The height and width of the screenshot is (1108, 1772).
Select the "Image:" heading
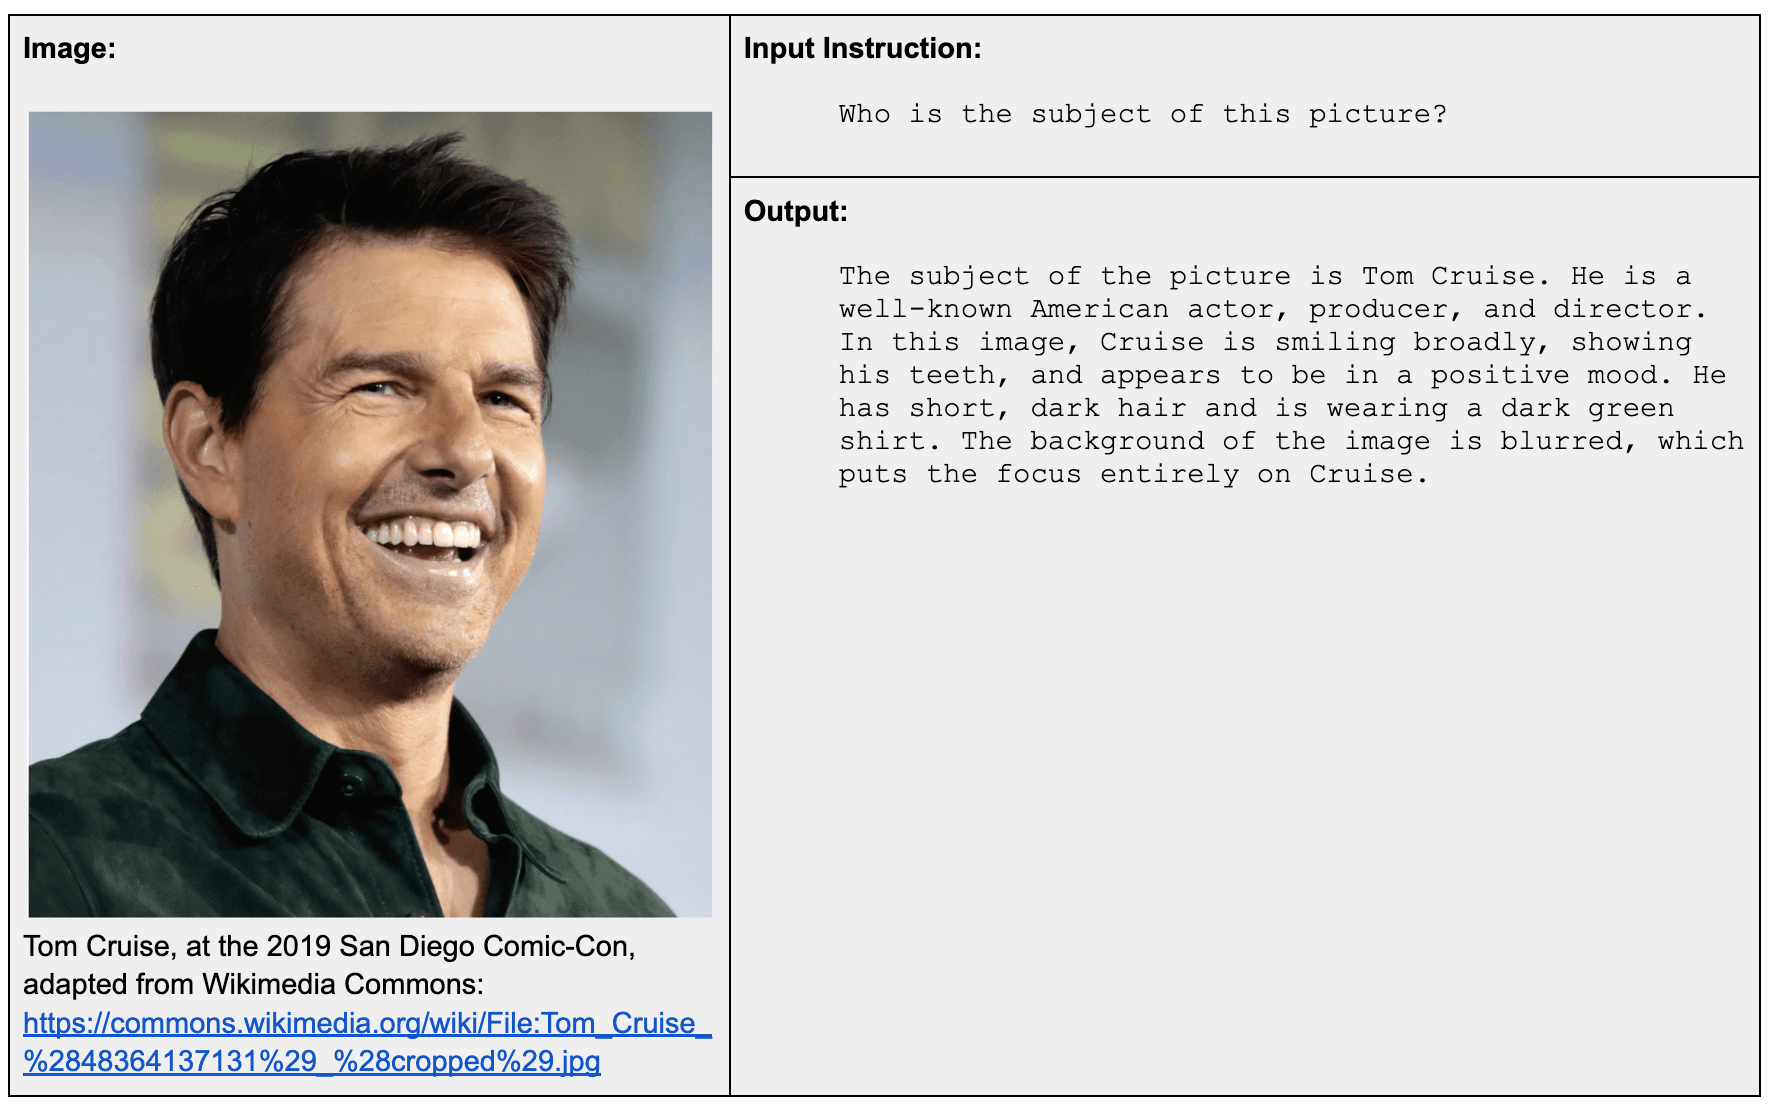(69, 48)
